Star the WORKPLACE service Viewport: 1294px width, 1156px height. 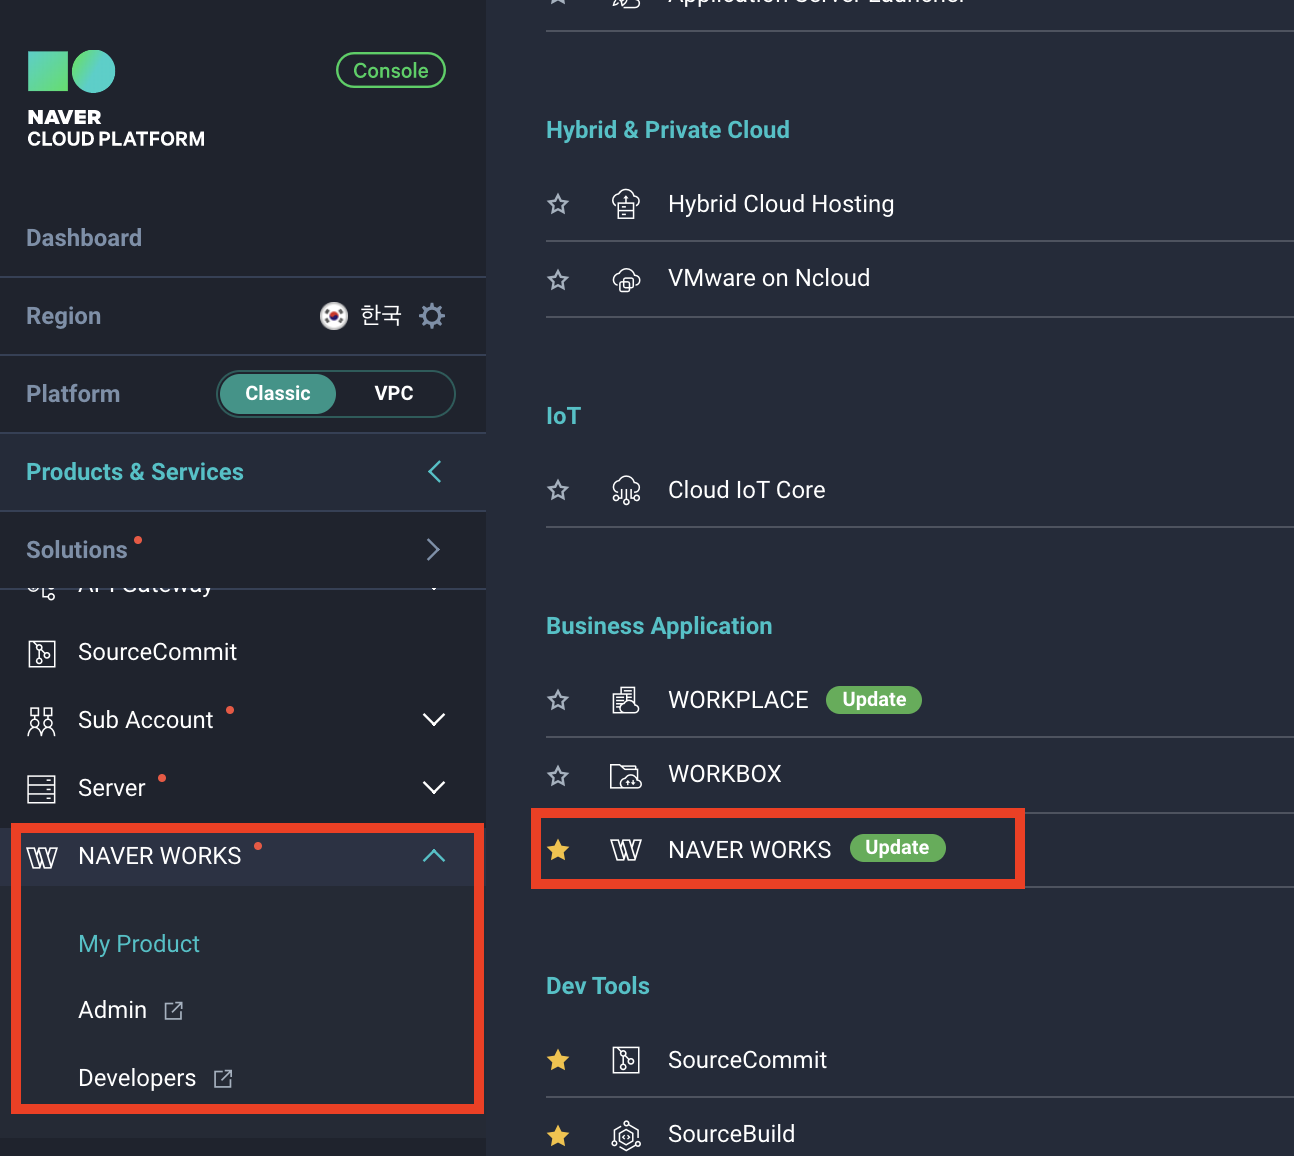[558, 700]
